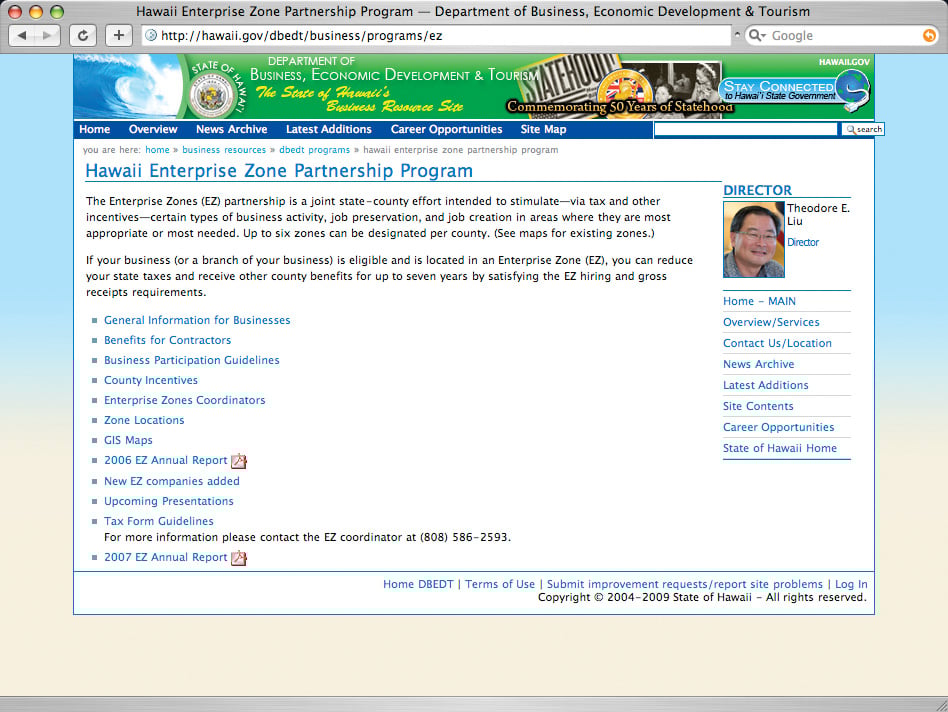Image resolution: width=948 pixels, height=712 pixels.
Task: Open News Archive sidebar link
Action: (759, 364)
